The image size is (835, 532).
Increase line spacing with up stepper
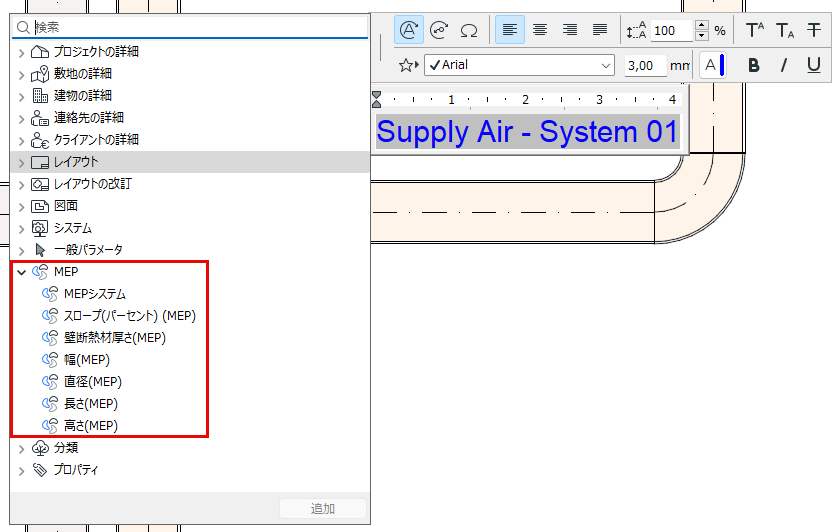tap(702, 25)
